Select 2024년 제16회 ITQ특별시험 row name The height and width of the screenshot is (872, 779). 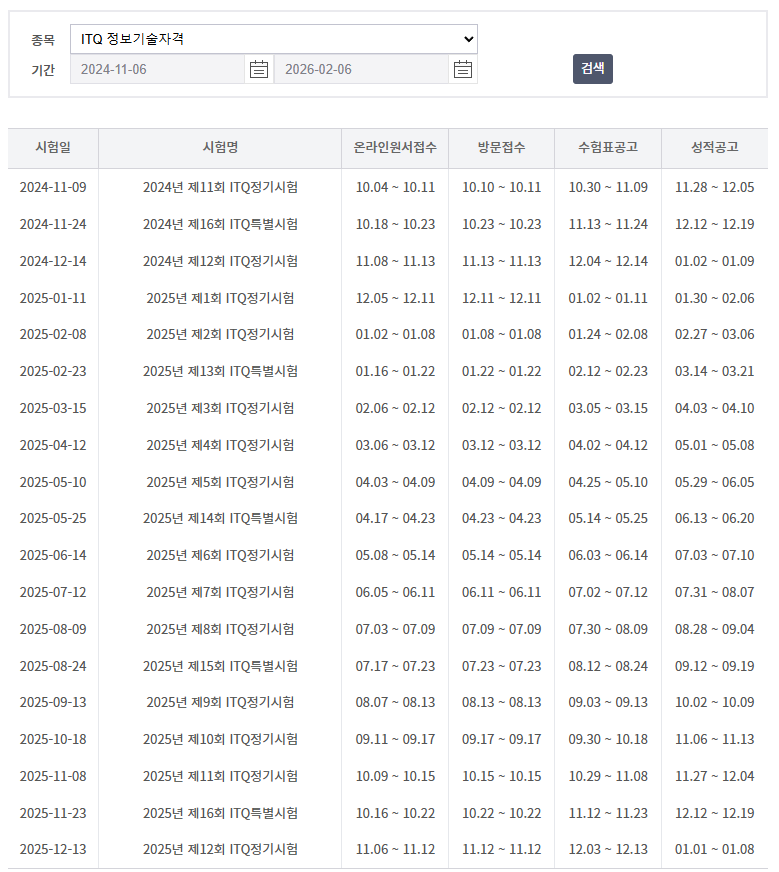pos(220,224)
